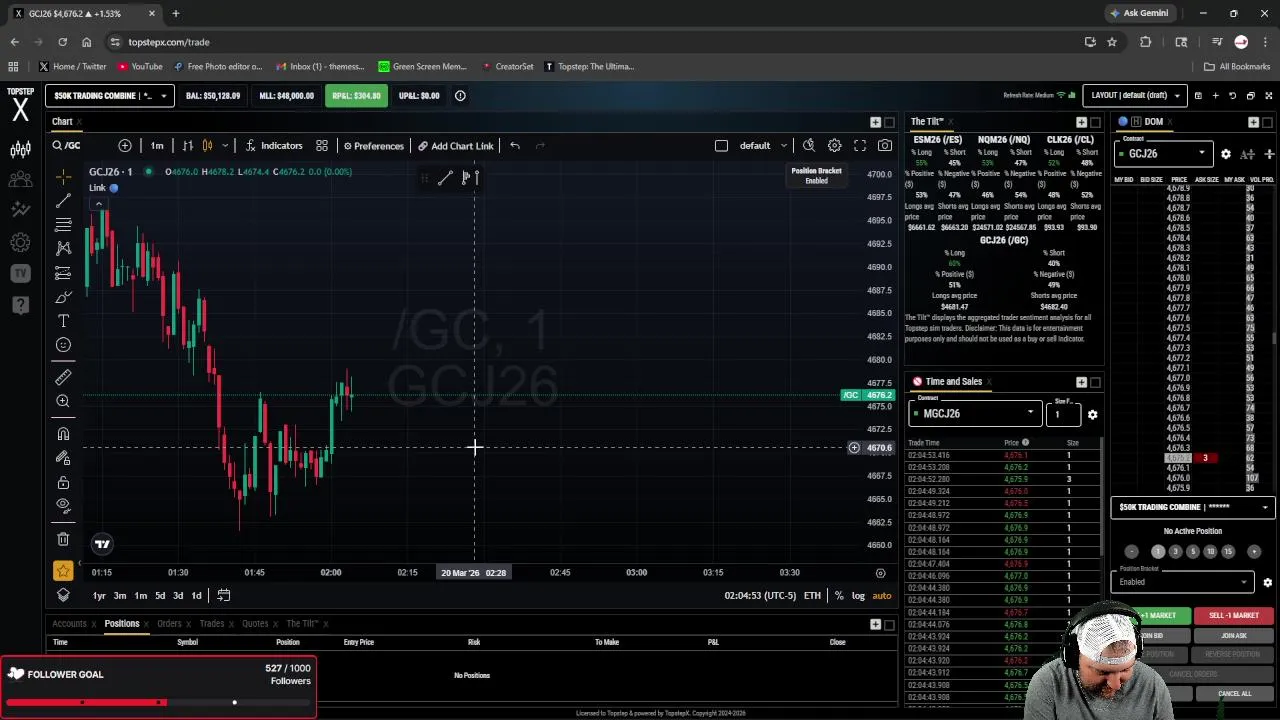Switch to the Accounts tab
Screen dimensions: 1280x720
70,624
